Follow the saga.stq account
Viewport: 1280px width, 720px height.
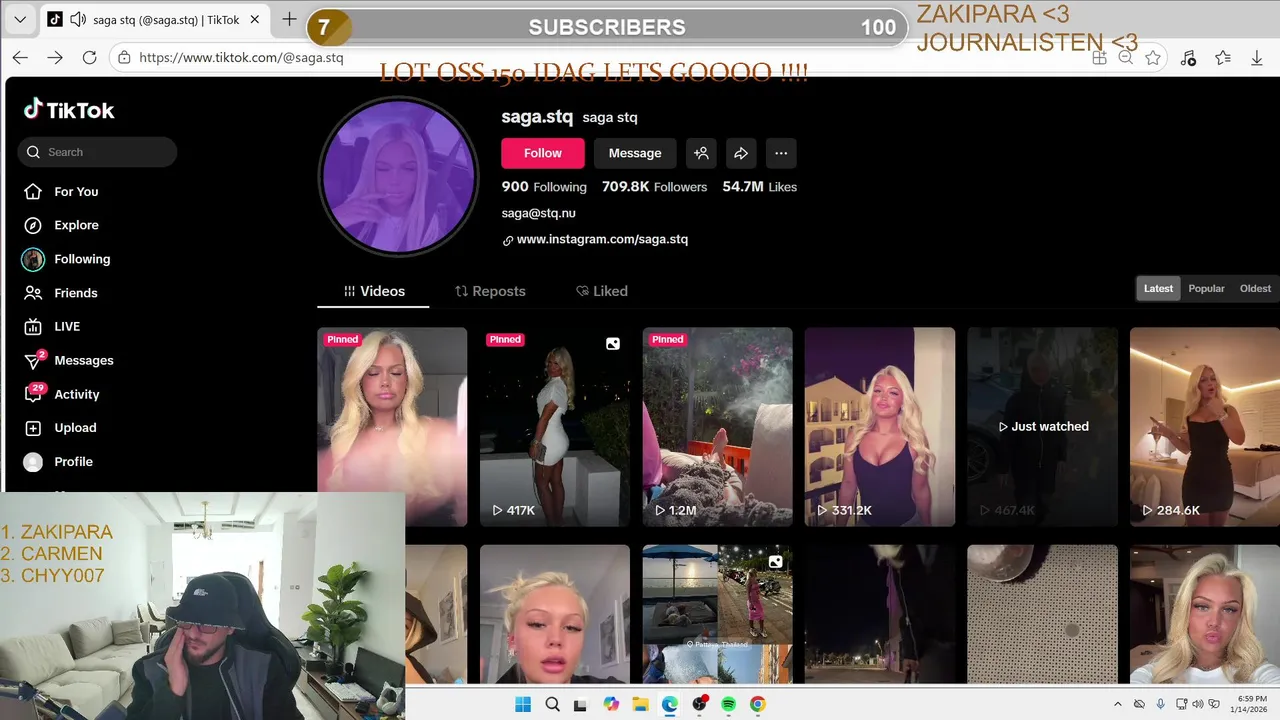tap(543, 153)
